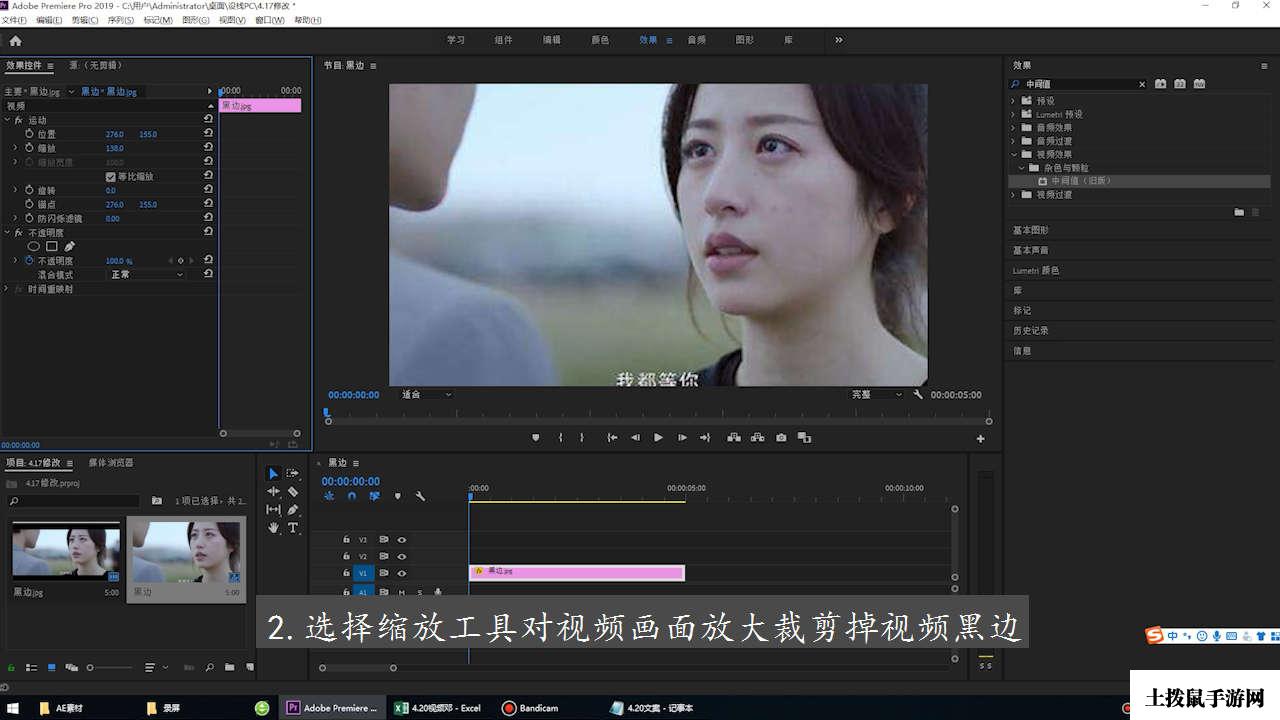Open program monitor settings wrench
Screen dimensions: 1280x720
918,395
